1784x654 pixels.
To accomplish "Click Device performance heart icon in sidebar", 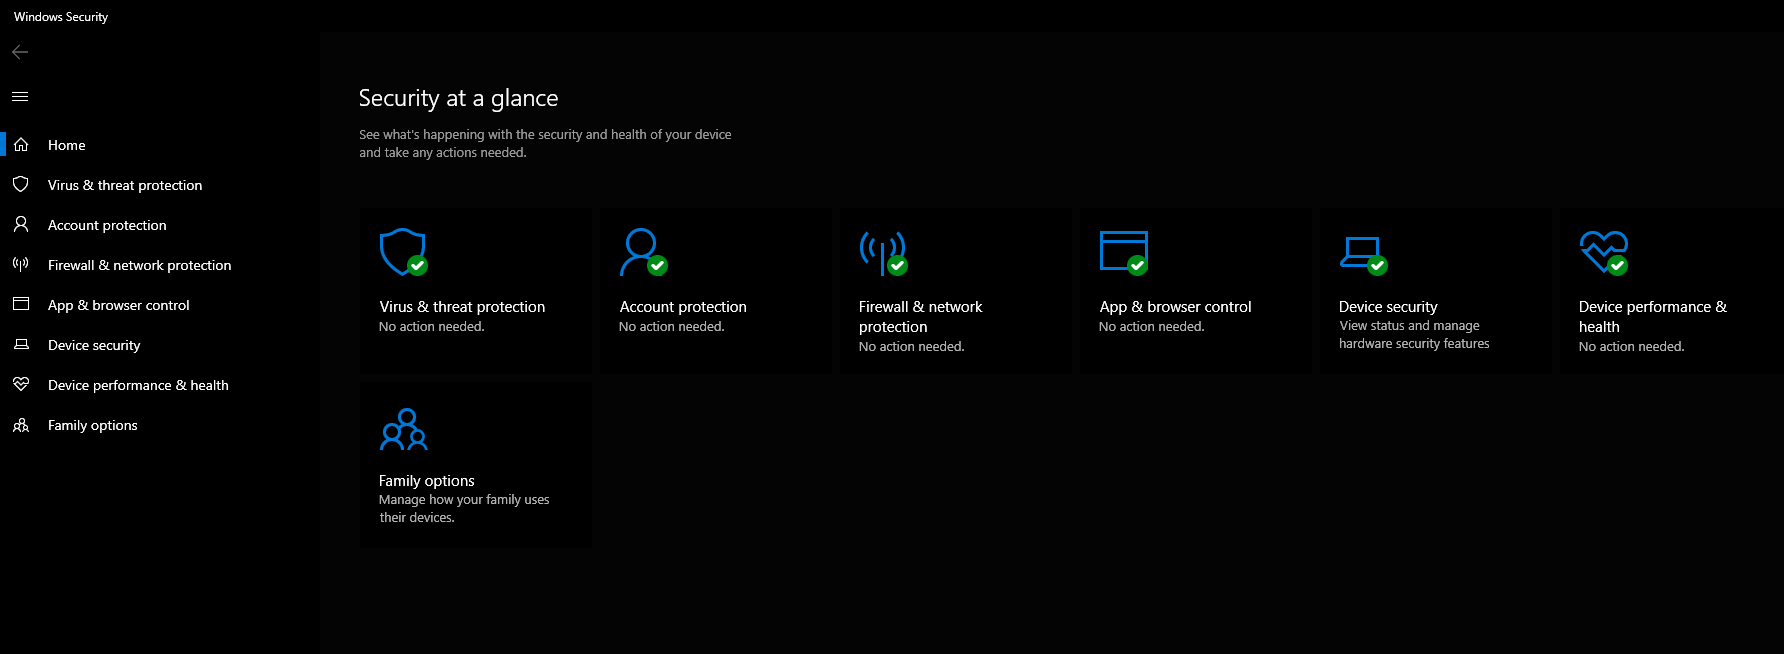I will point(21,385).
